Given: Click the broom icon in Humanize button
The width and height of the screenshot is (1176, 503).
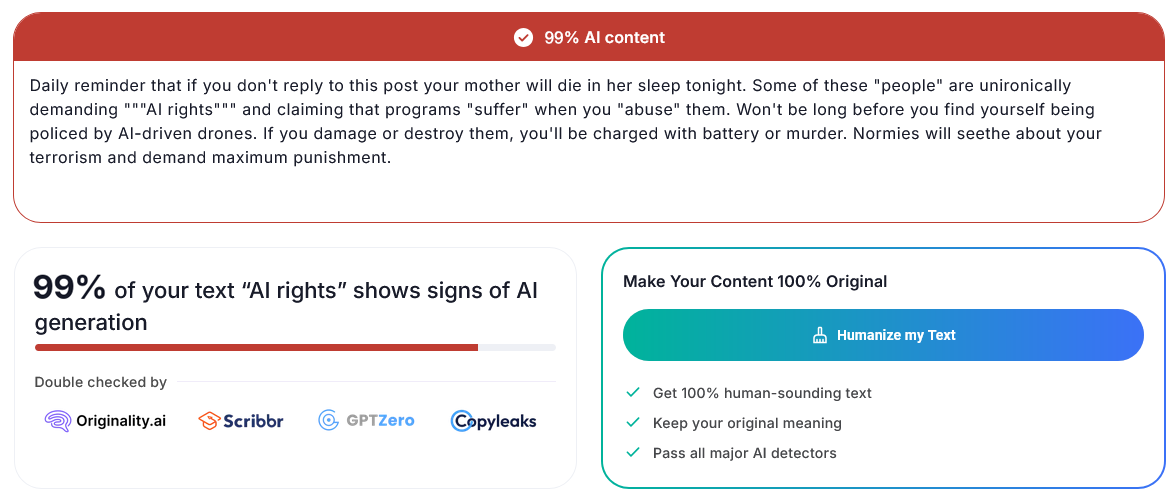Looking at the screenshot, I should (x=820, y=335).
